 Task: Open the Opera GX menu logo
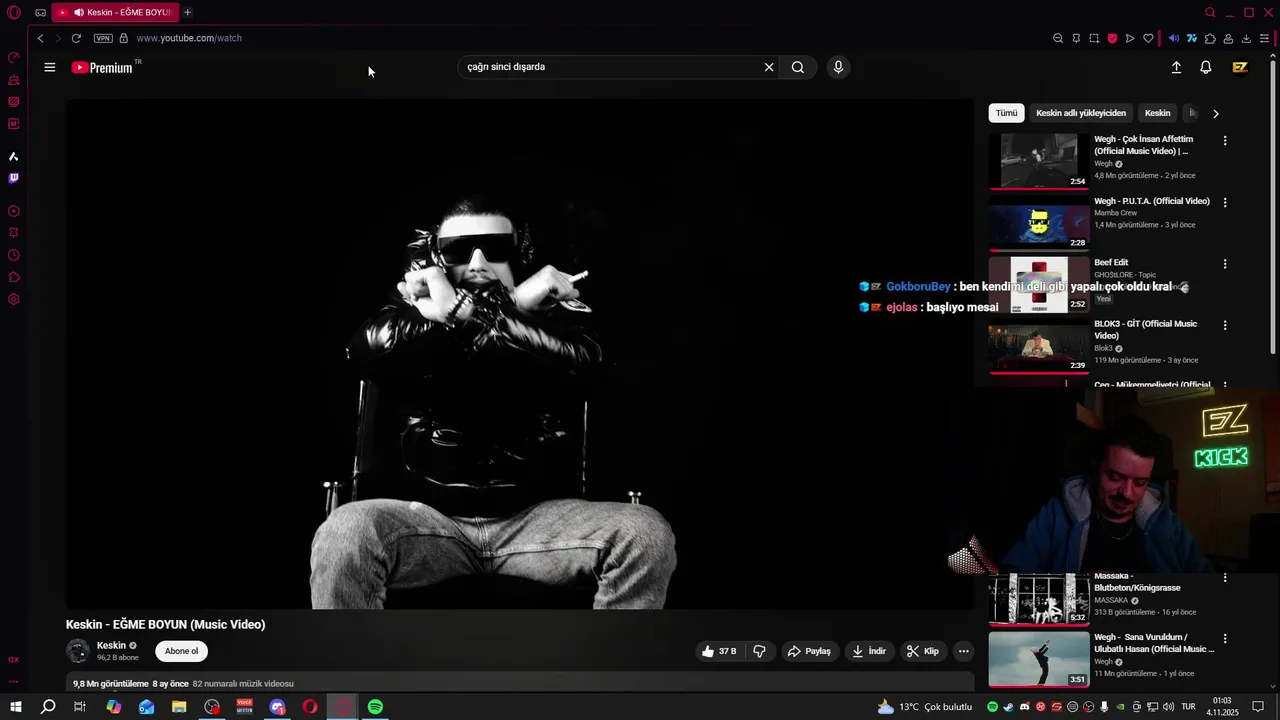[14, 13]
